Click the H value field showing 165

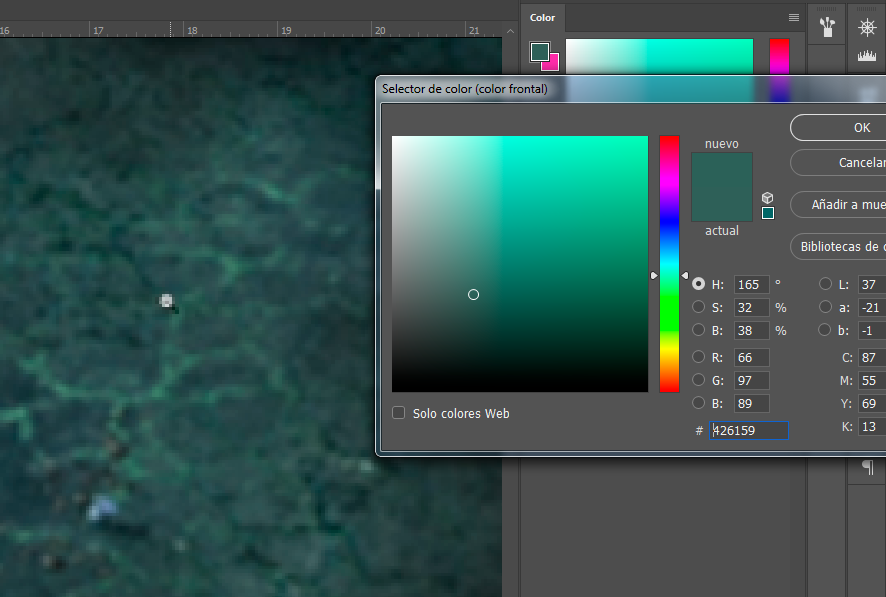[752, 285]
